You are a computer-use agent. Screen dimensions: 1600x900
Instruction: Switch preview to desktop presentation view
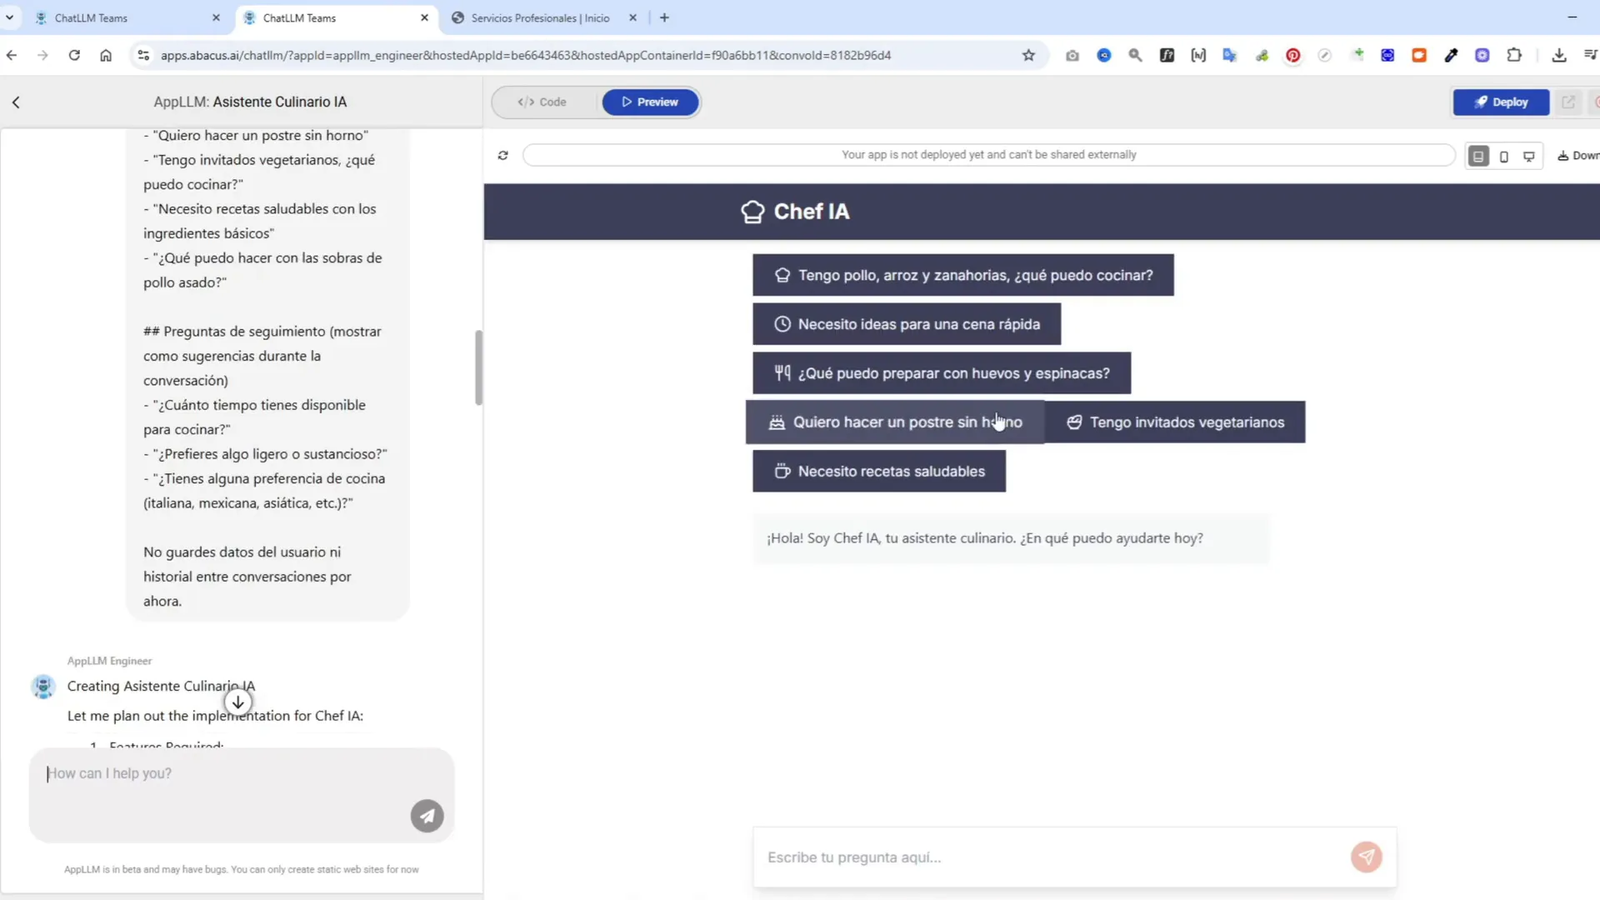pyautogui.click(x=1528, y=155)
